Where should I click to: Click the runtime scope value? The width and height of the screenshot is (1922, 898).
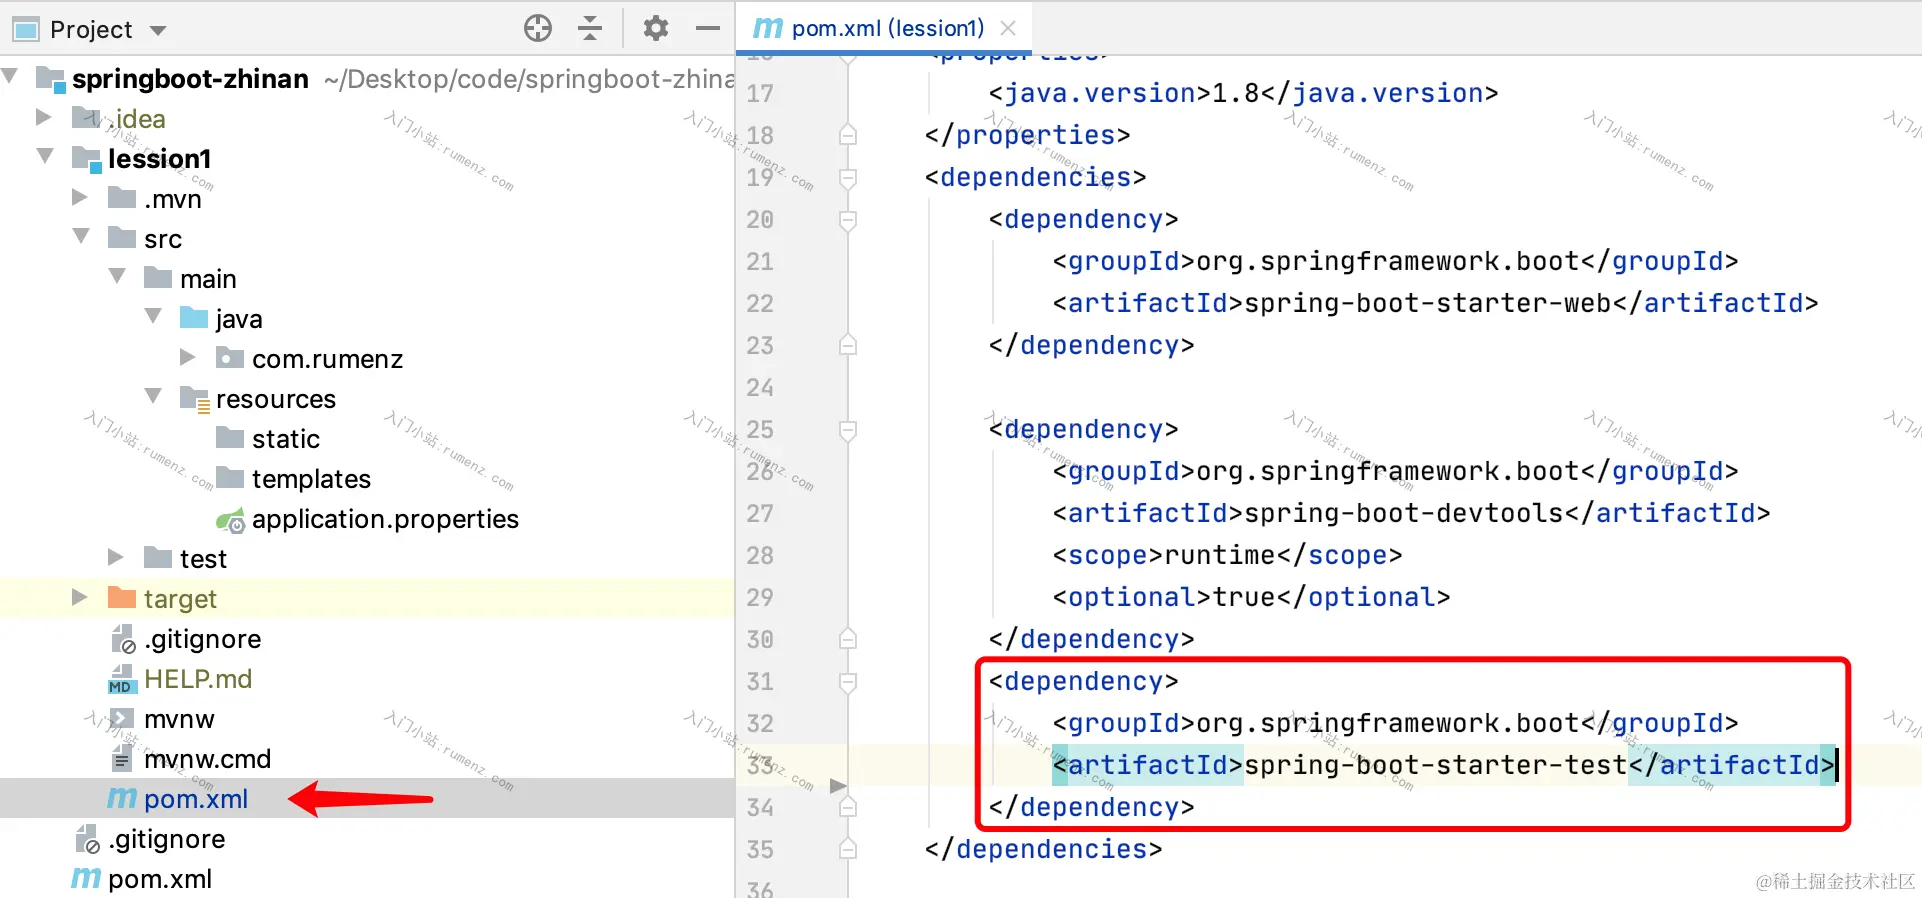pos(1220,555)
